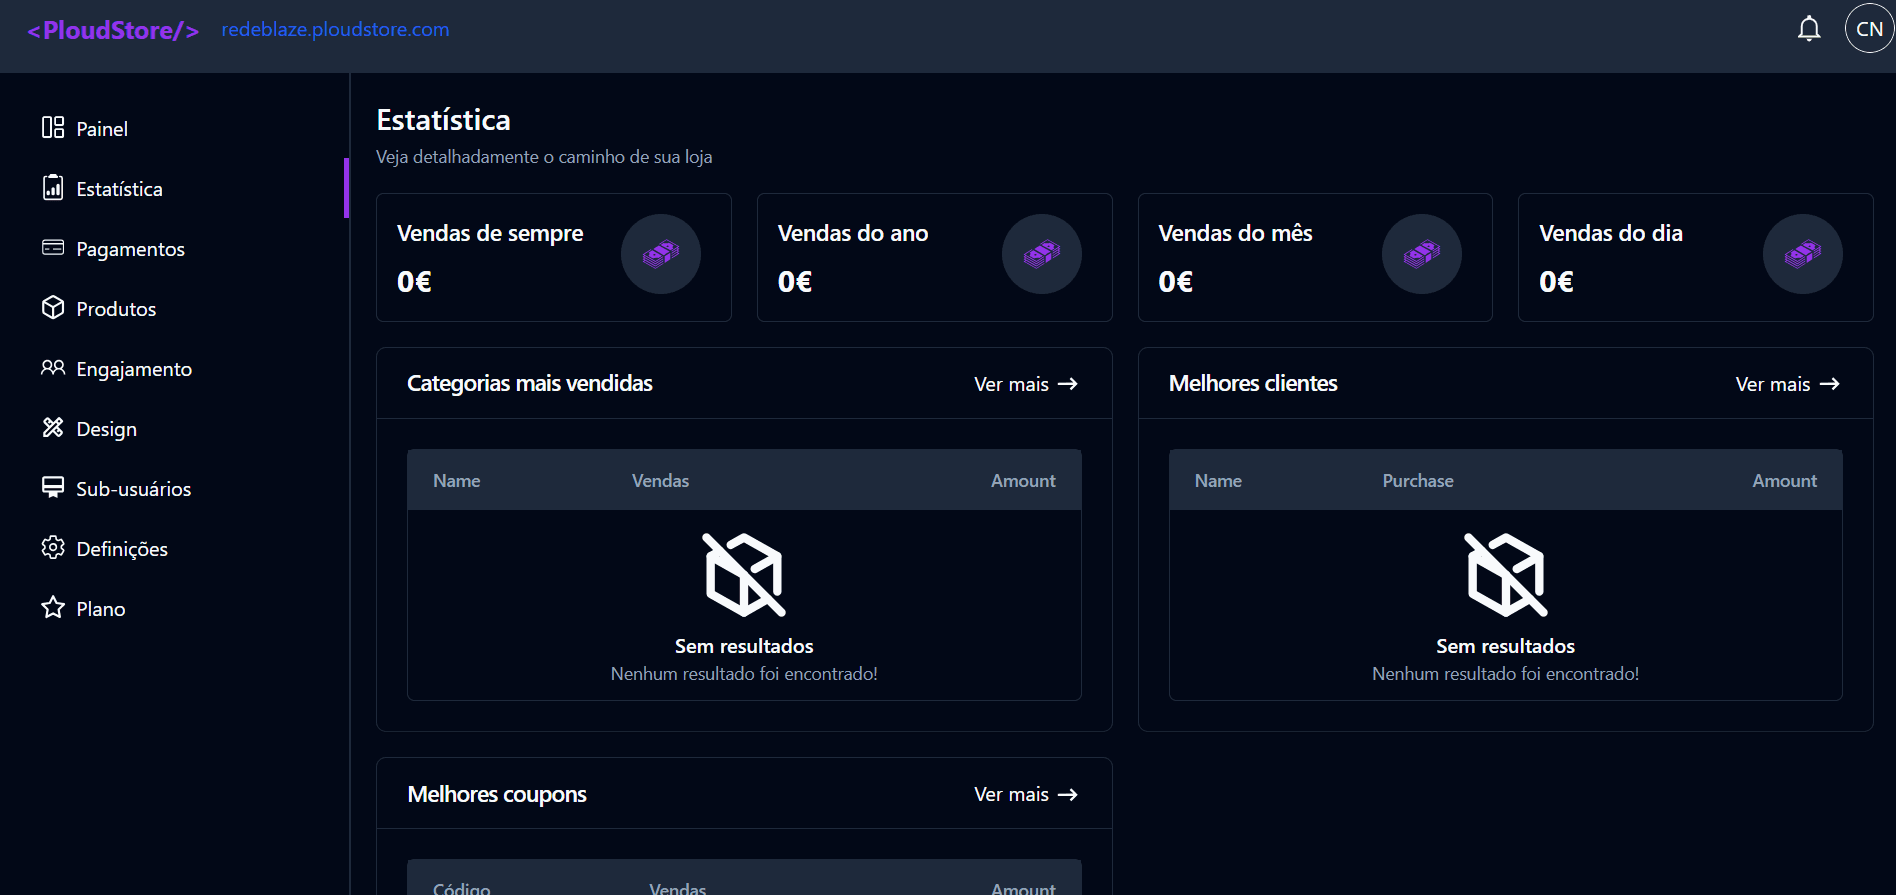The height and width of the screenshot is (895, 1896).
Task: Open Produtos section
Action: pos(116,309)
